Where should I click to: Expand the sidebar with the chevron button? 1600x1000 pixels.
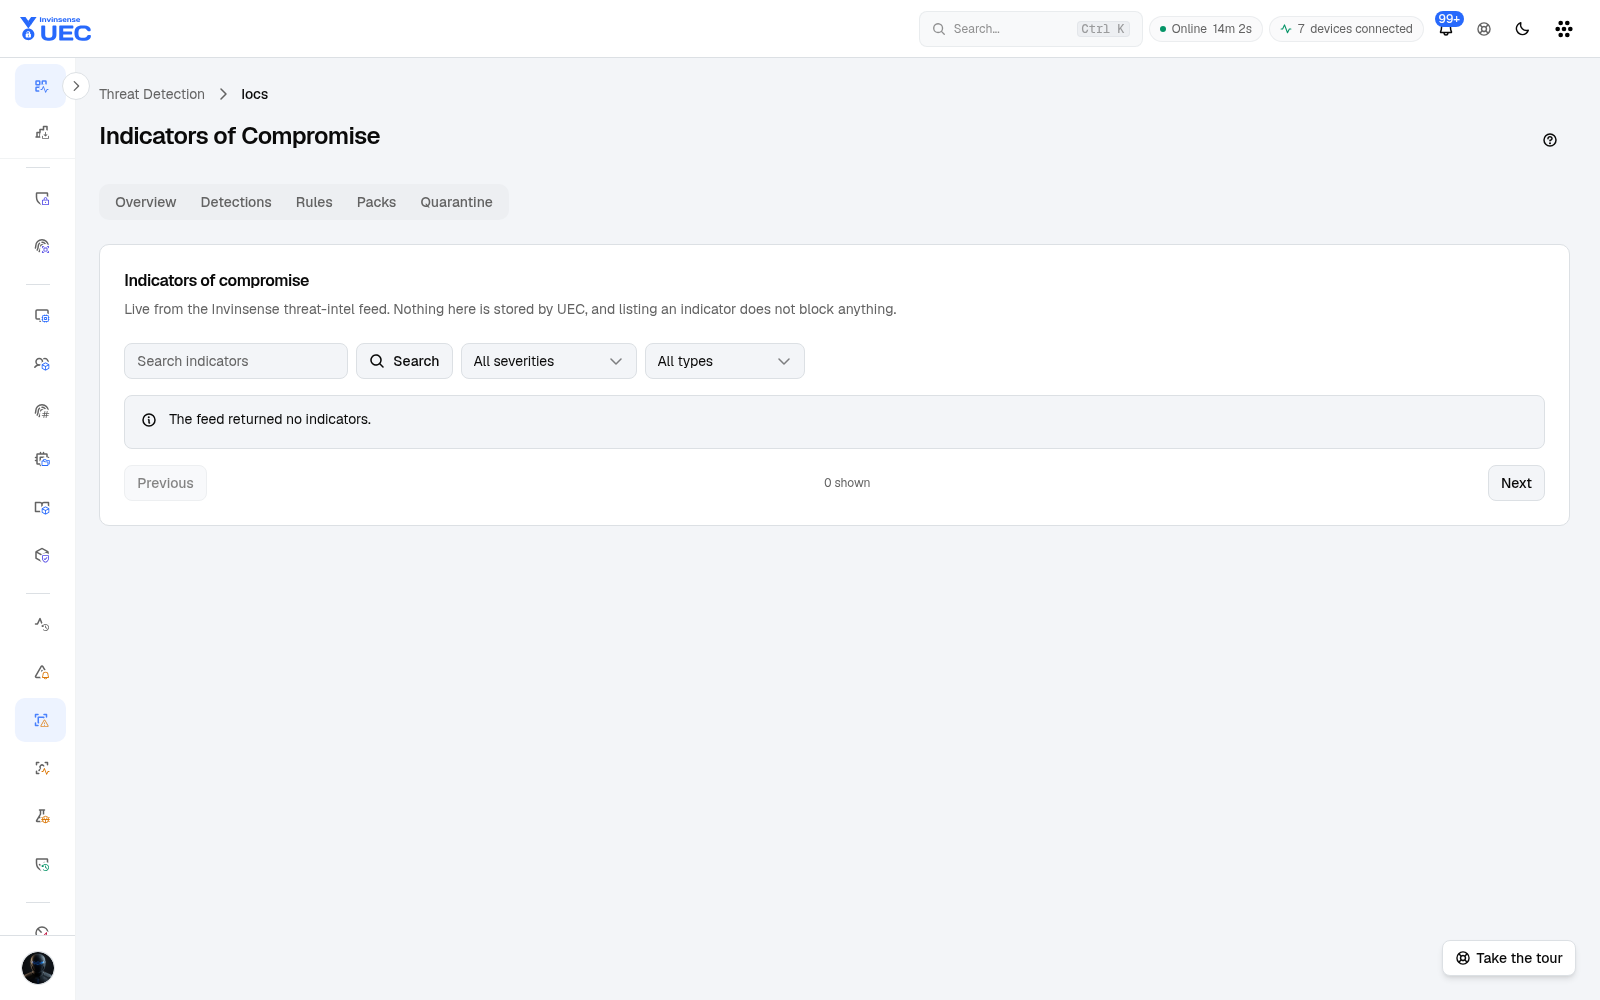76,86
